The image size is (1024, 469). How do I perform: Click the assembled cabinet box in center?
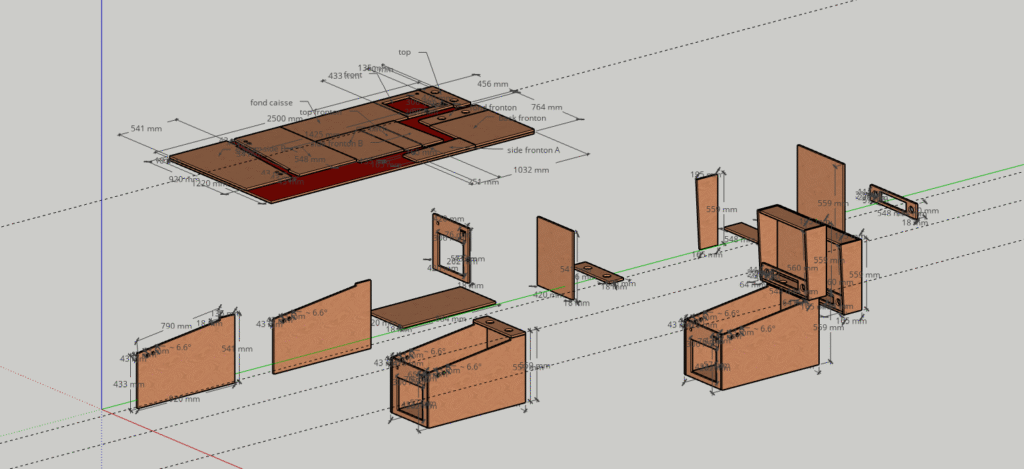click(458, 375)
